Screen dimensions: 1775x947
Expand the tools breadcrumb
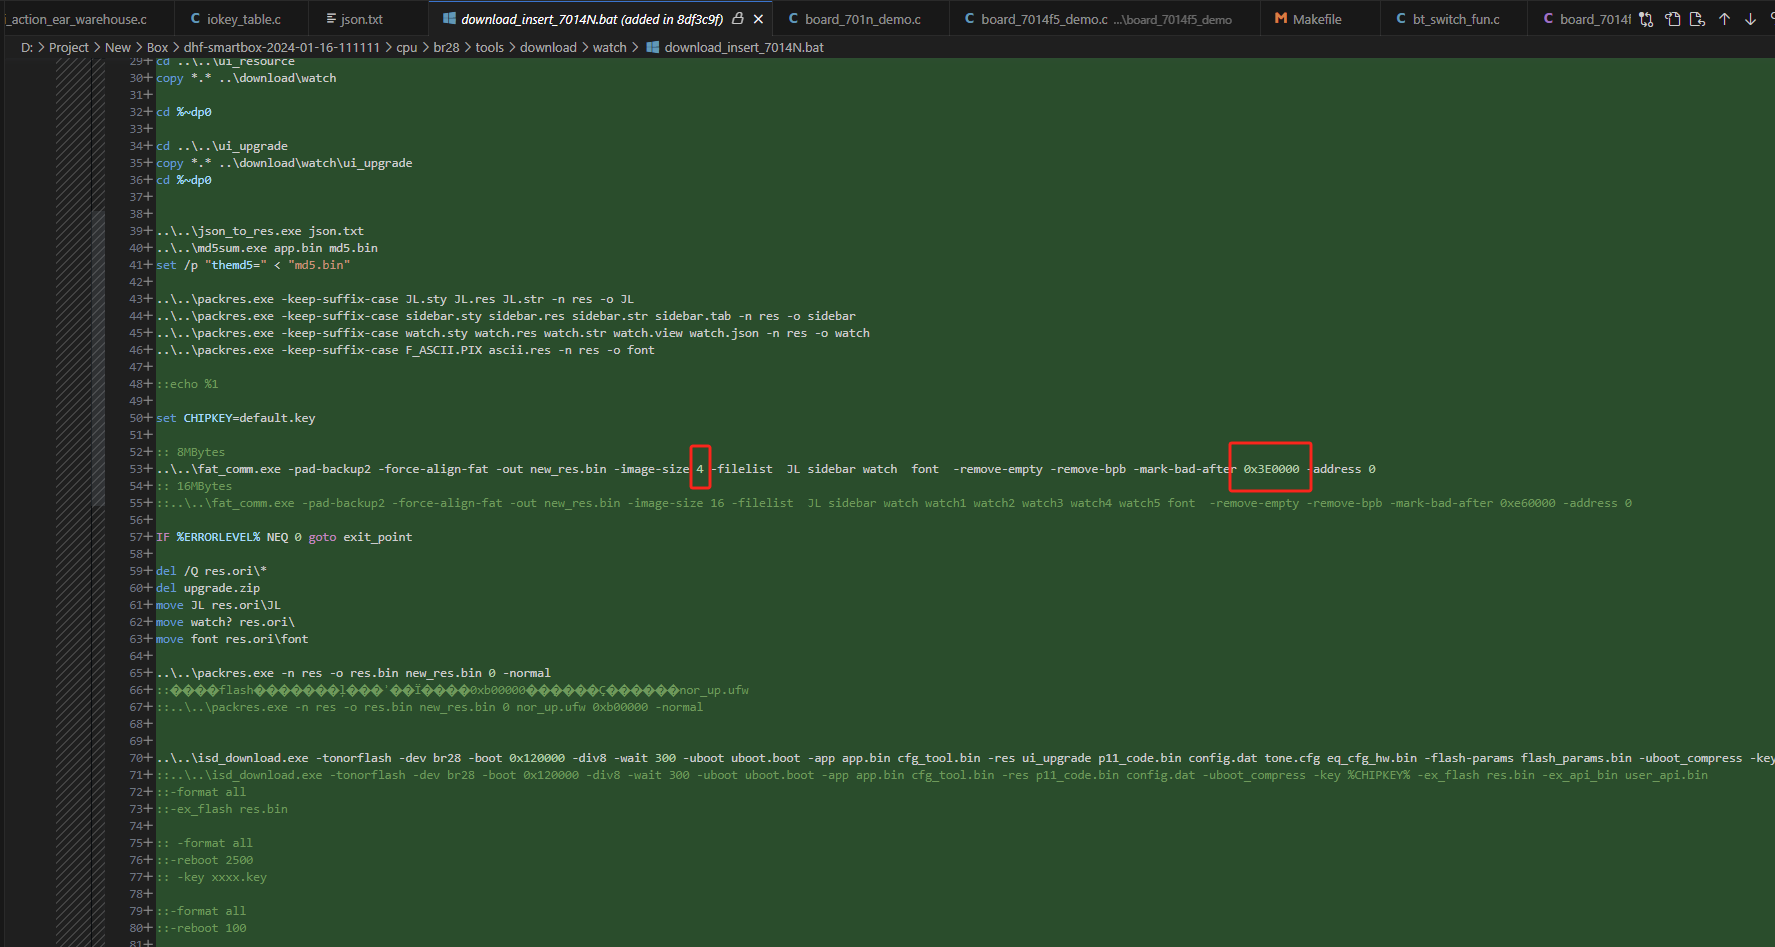(x=490, y=47)
